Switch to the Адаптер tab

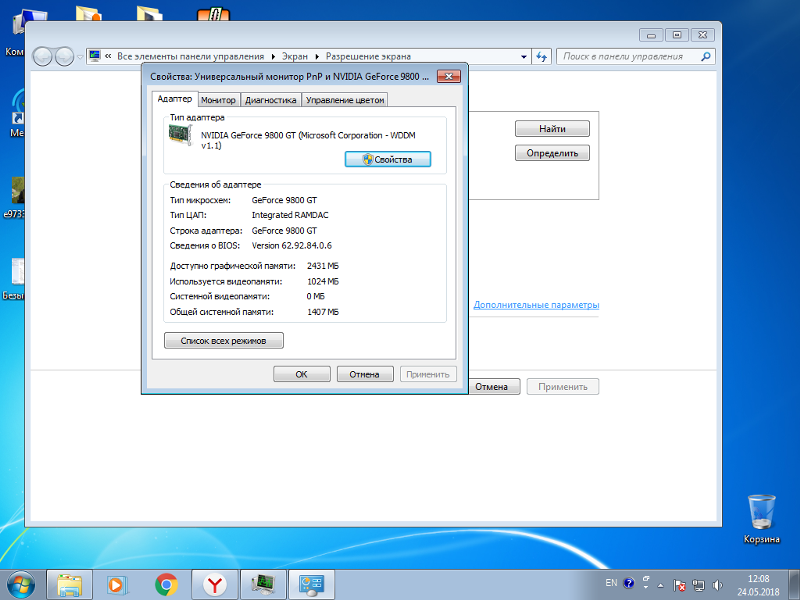pyautogui.click(x=174, y=99)
